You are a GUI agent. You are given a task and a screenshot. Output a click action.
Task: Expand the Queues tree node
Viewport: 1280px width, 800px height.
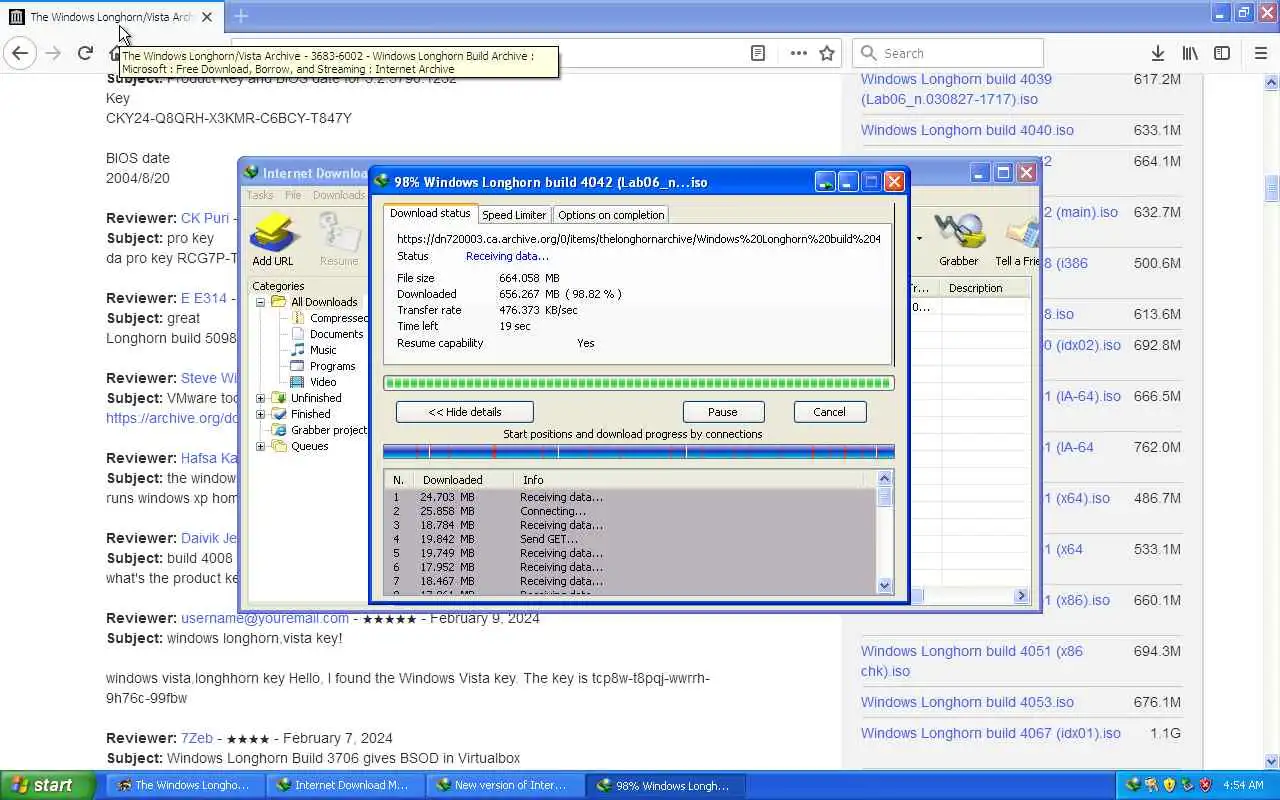(x=261, y=446)
